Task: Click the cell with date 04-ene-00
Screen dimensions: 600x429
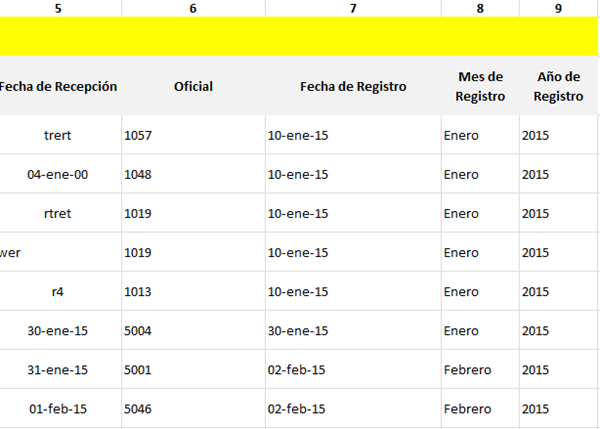Action: (58, 174)
